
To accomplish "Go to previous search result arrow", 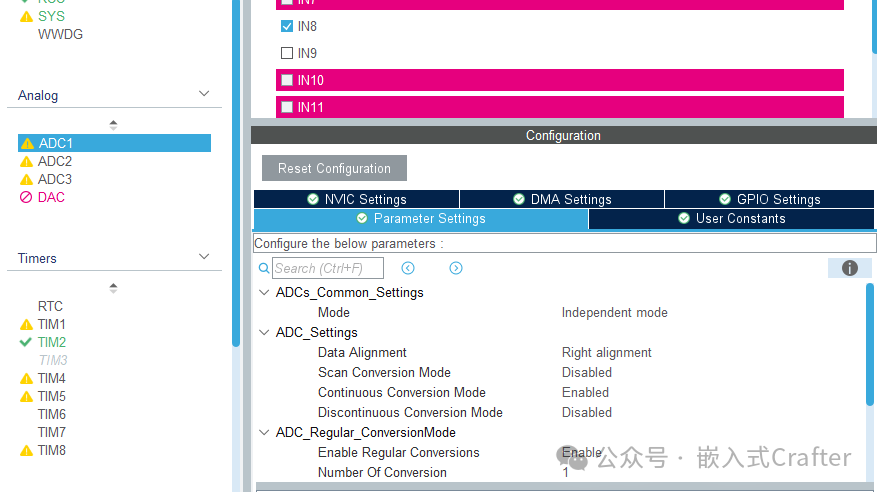I will coord(408,268).
